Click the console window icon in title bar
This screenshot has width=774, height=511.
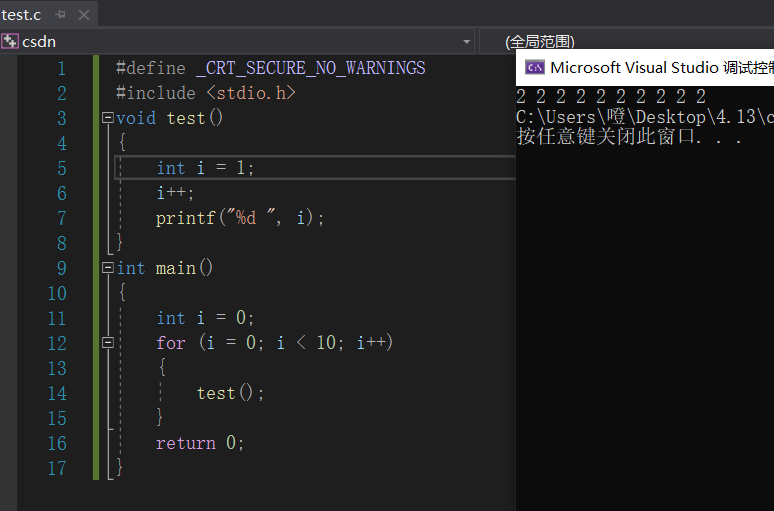(535, 67)
